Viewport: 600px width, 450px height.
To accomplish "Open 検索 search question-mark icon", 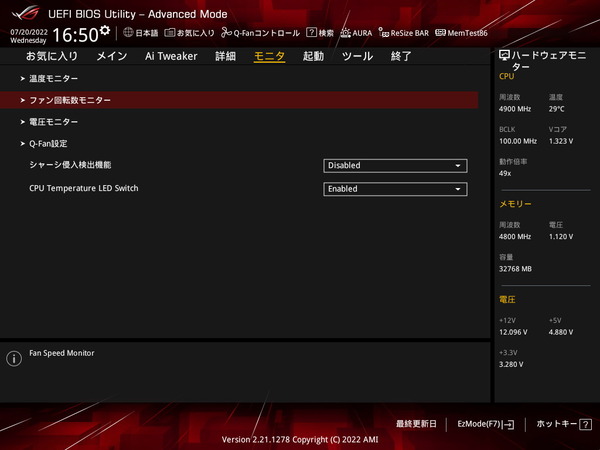I will pyautogui.click(x=311, y=33).
